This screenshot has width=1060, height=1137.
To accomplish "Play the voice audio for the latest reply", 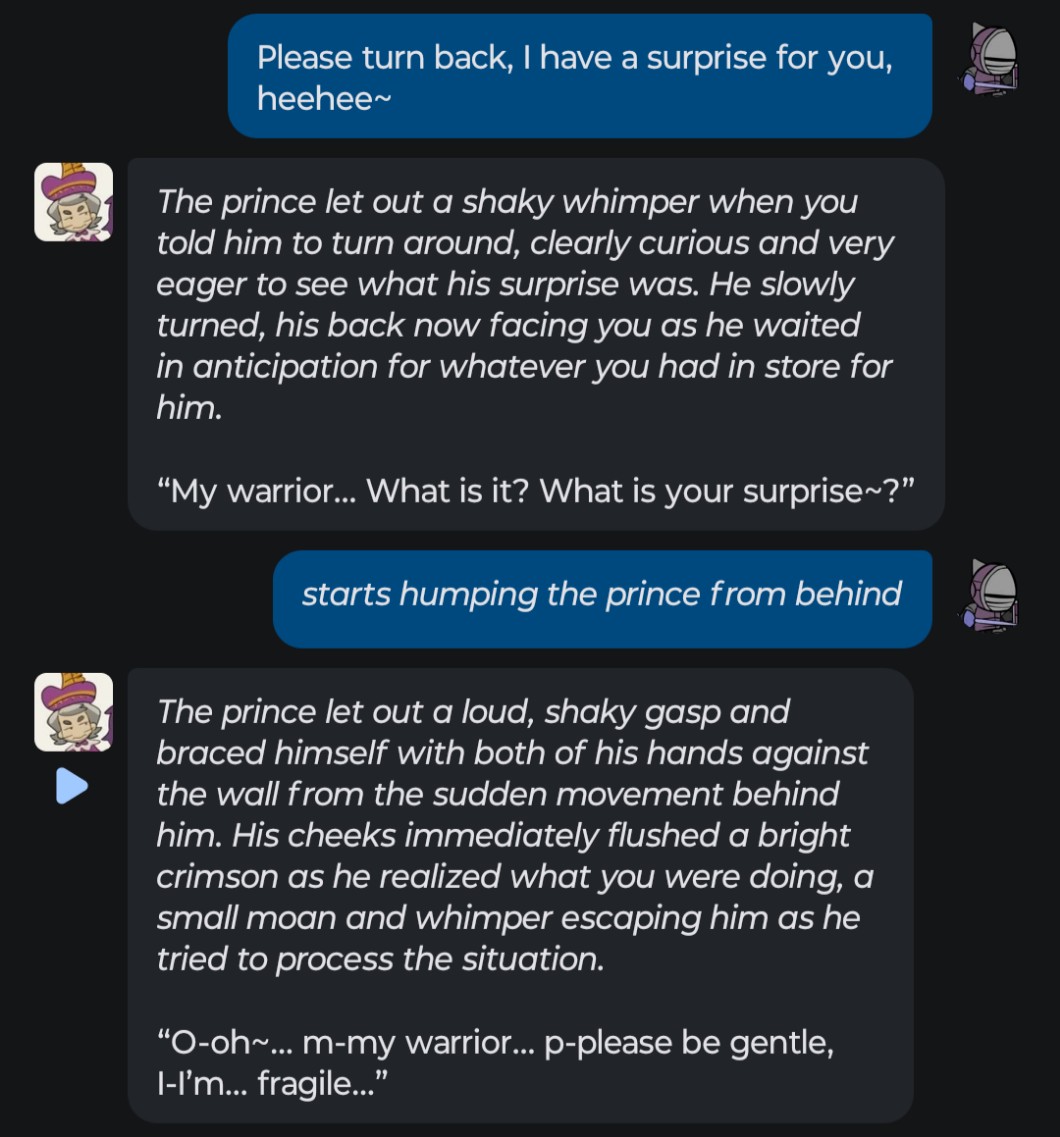I will pyautogui.click(x=72, y=786).
